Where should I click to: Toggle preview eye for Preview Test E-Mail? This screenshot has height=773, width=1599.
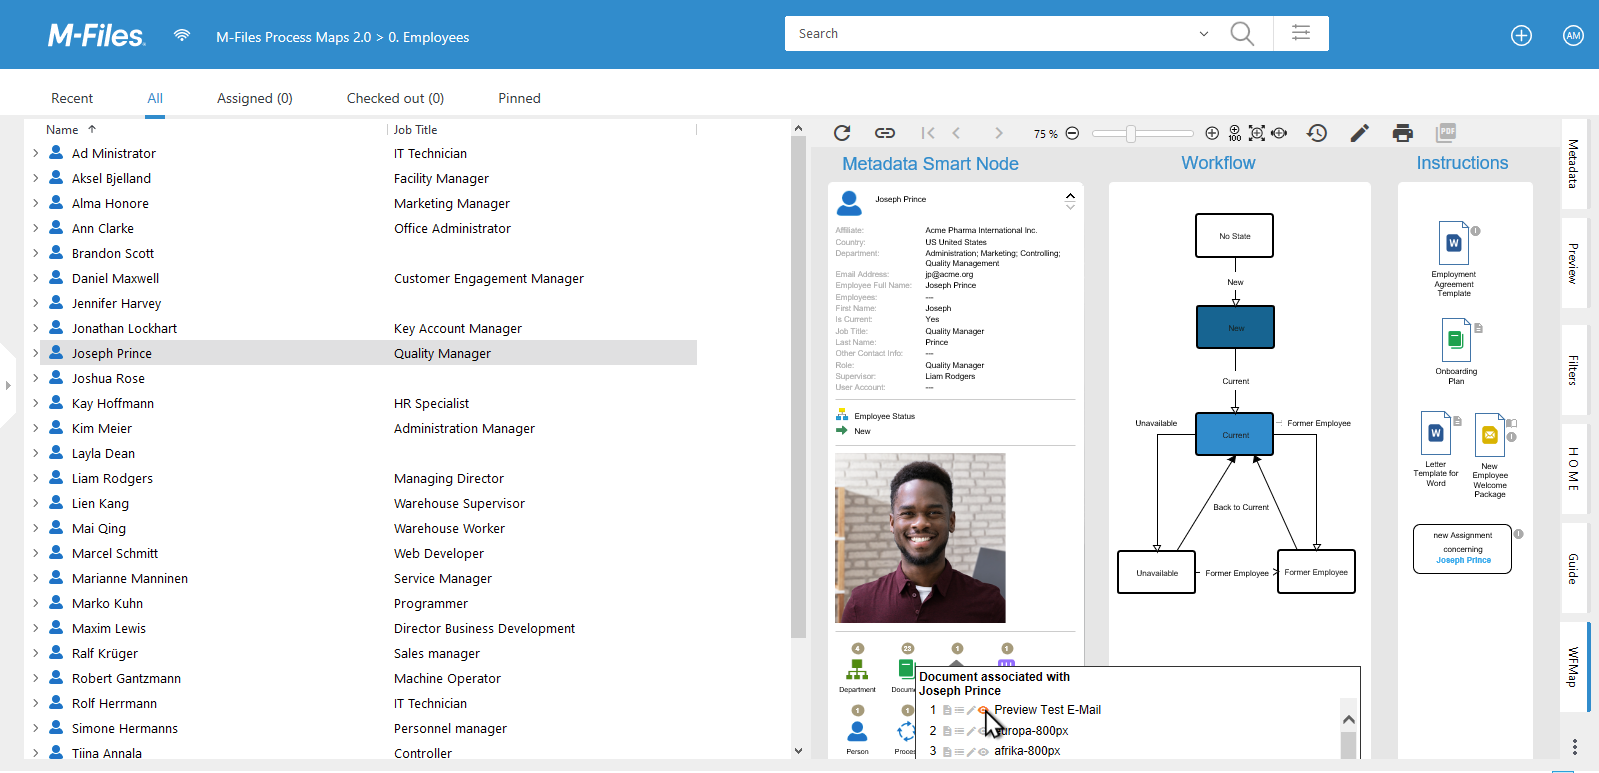983,710
